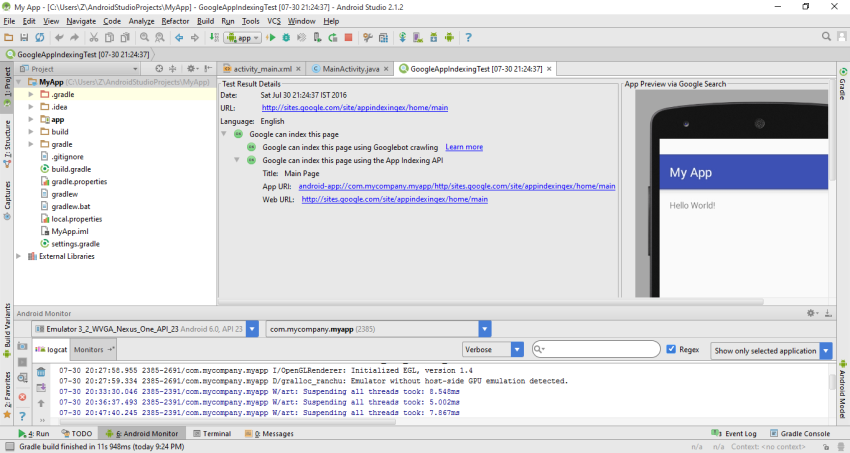Collapse the App Indexing API result node

237,160
